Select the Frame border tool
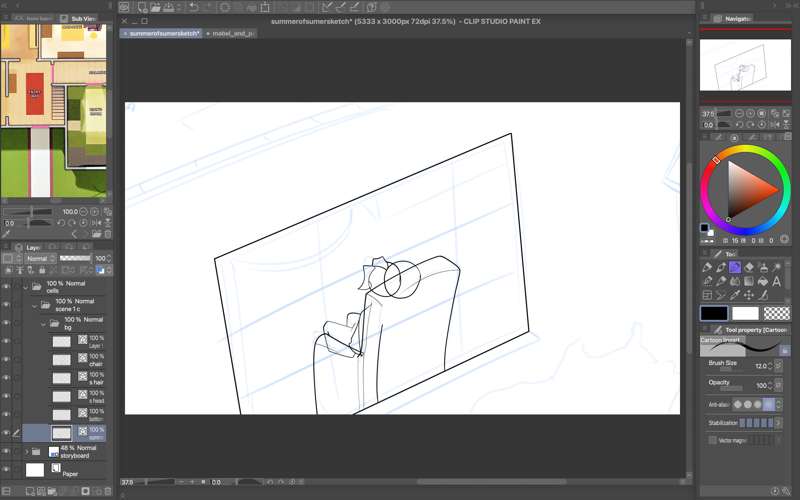The height and width of the screenshot is (500, 800). tap(707, 295)
